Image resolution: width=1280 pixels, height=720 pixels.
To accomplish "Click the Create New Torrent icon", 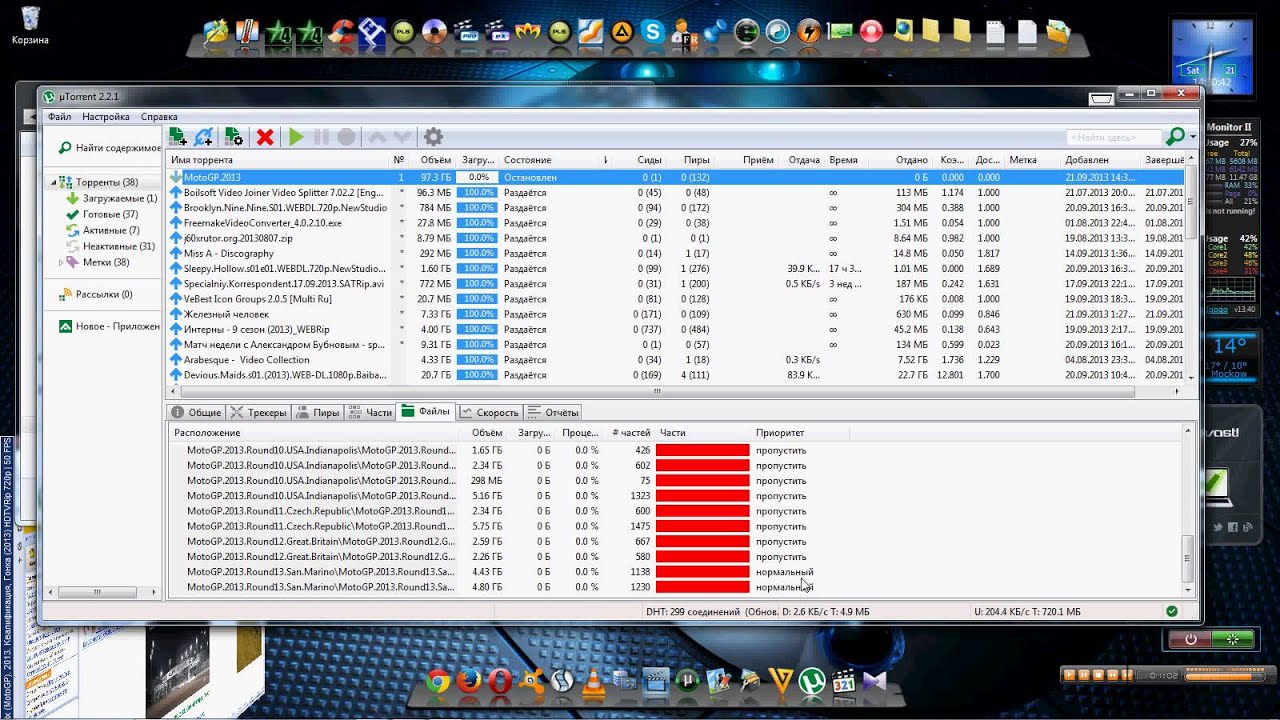I will (234, 137).
